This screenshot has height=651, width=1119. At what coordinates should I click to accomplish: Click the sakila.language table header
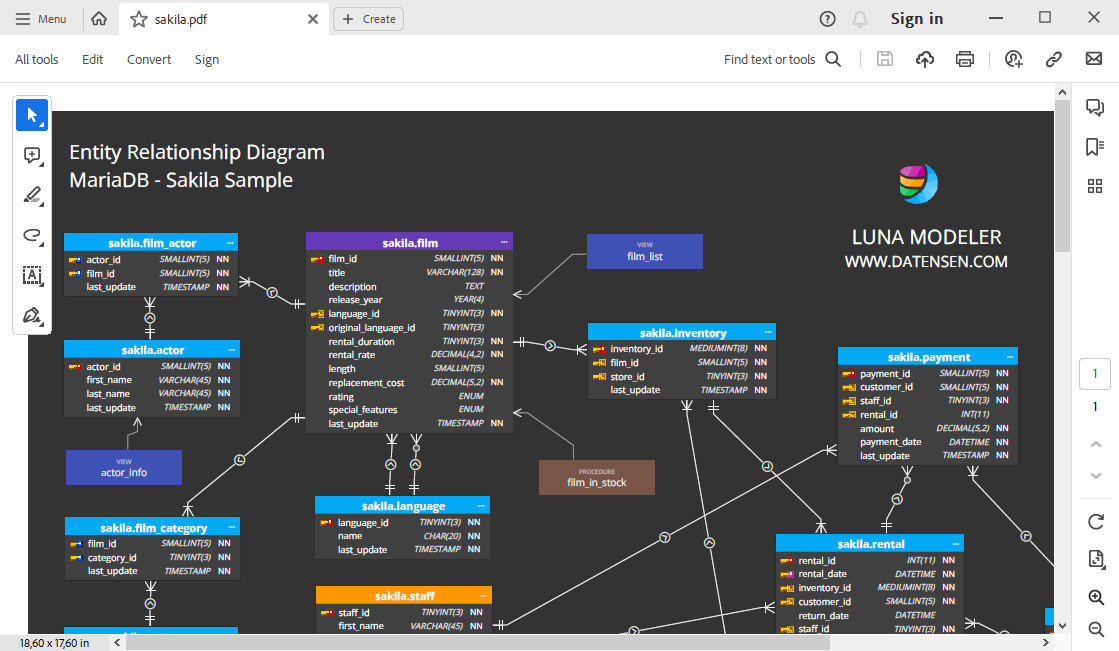[402, 505]
